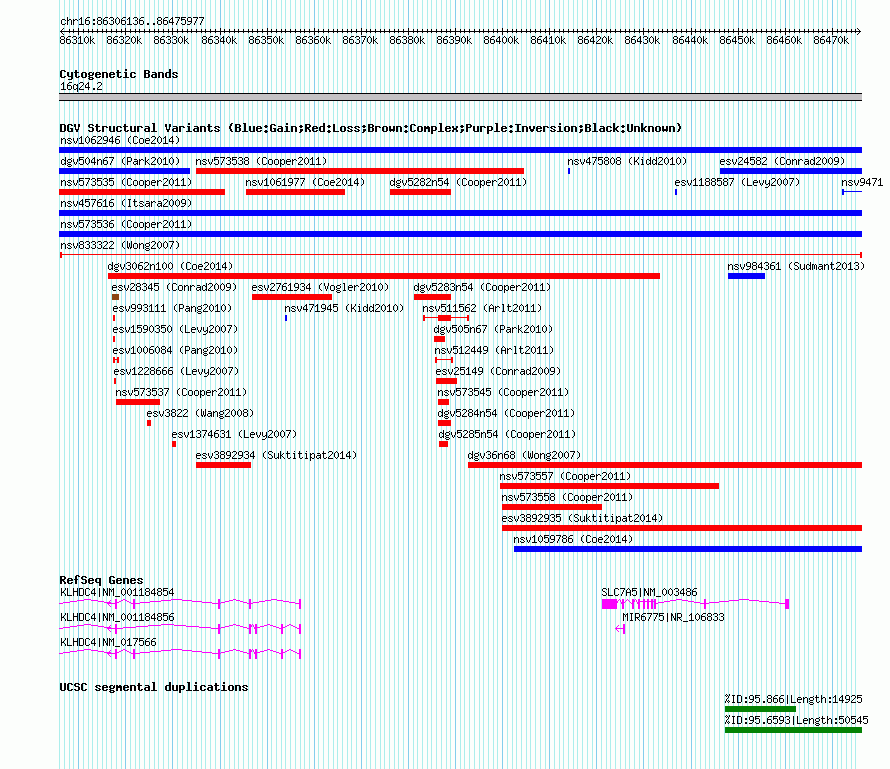The width and height of the screenshot is (890, 769).
Task: Open the nsv475808 (Kidd2010) variant
Action: (627, 161)
